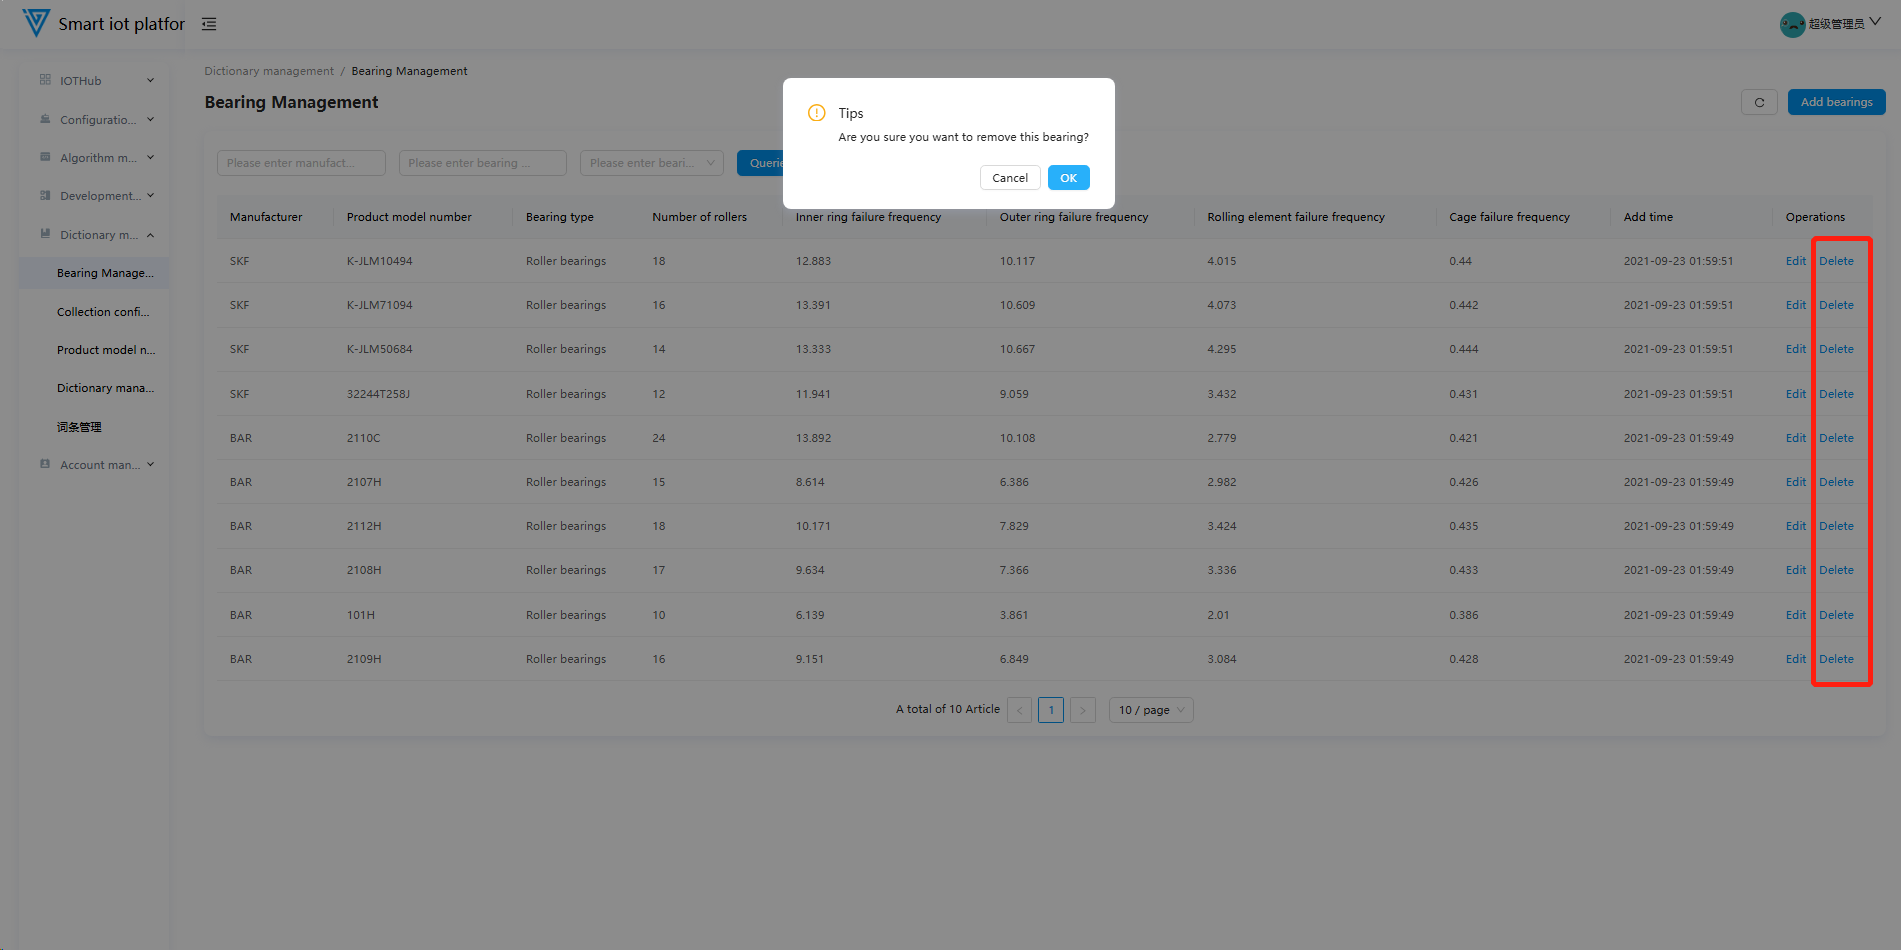Click the Smart iot platform logo icon
Screen dimensions: 1901x950
36,23
